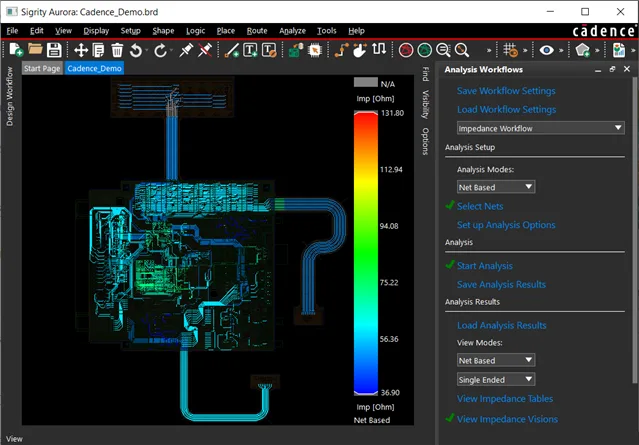Image resolution: width=639 pixels, height=445 pixels.
Task: Click the magnifier with measure line icon
Action: point(462,50)
